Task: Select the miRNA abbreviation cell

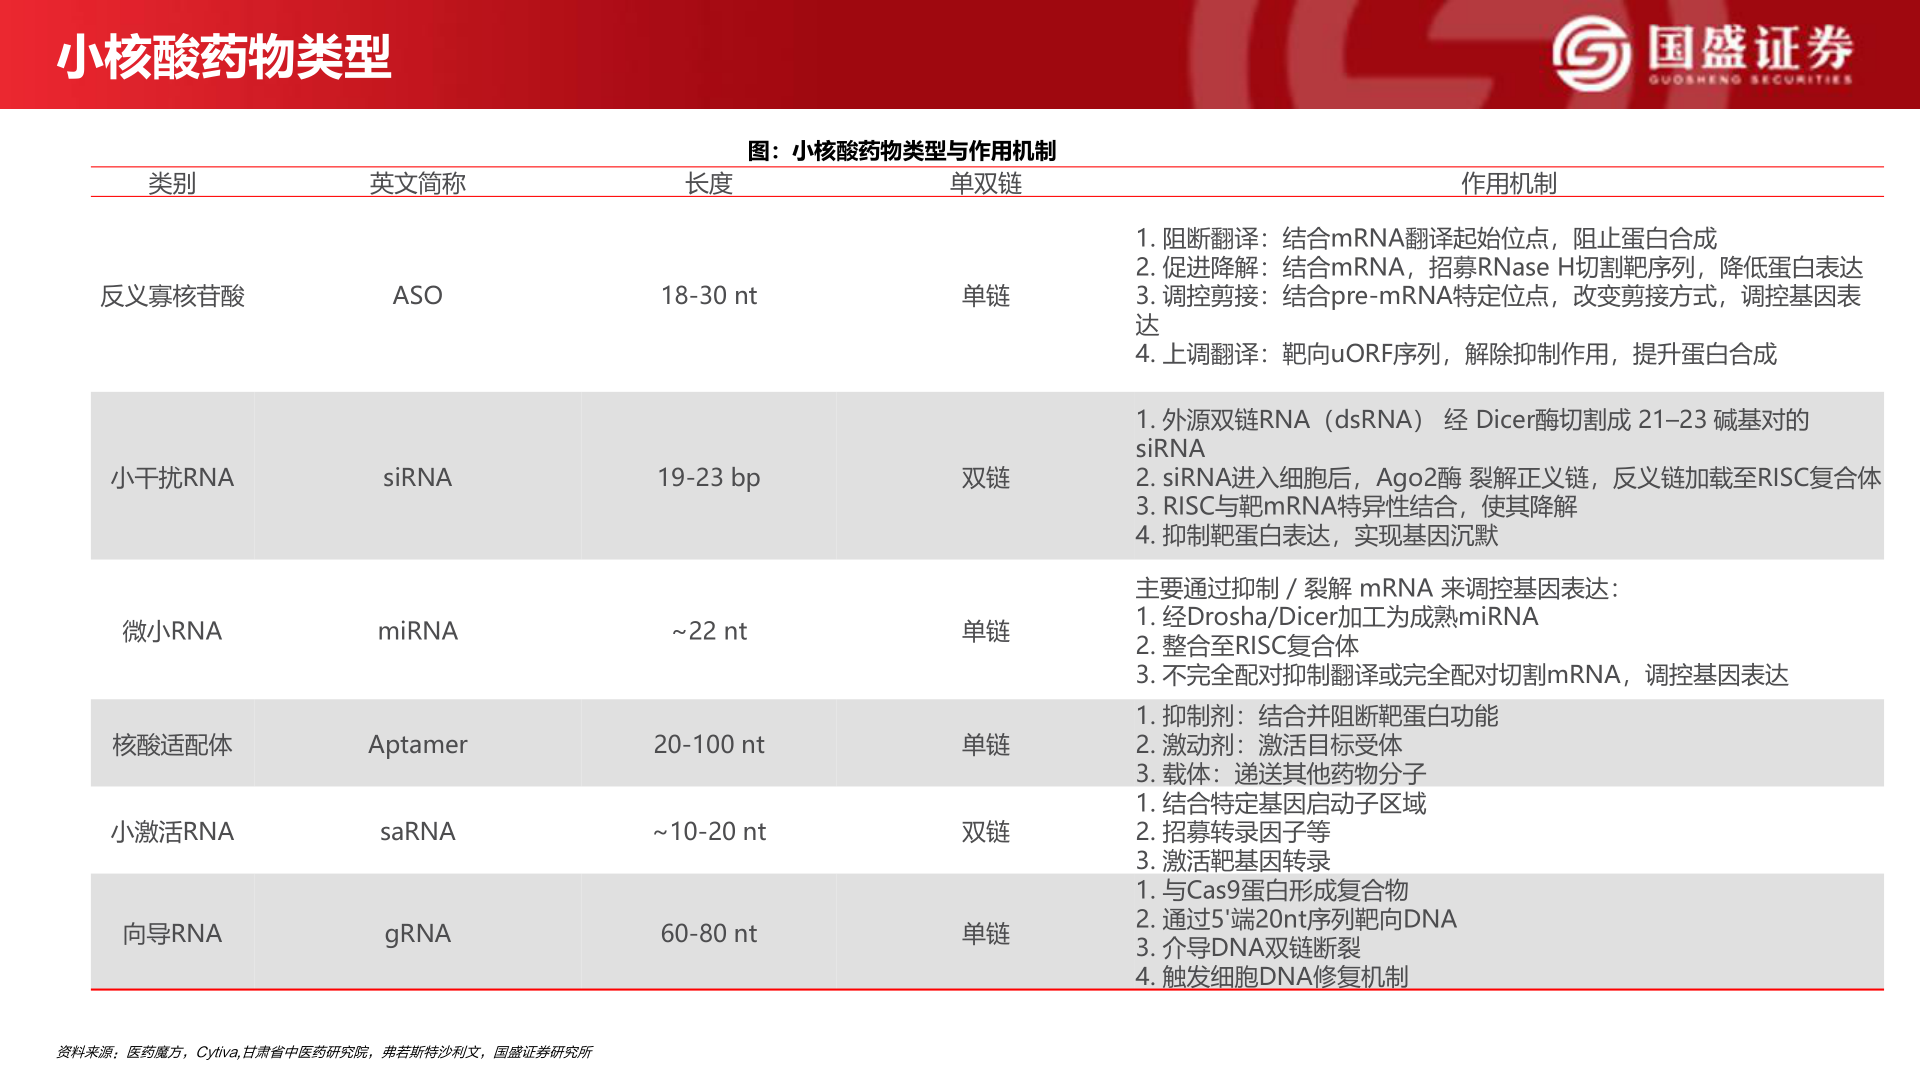Action: pyautogui.click(x=418, y=631)
